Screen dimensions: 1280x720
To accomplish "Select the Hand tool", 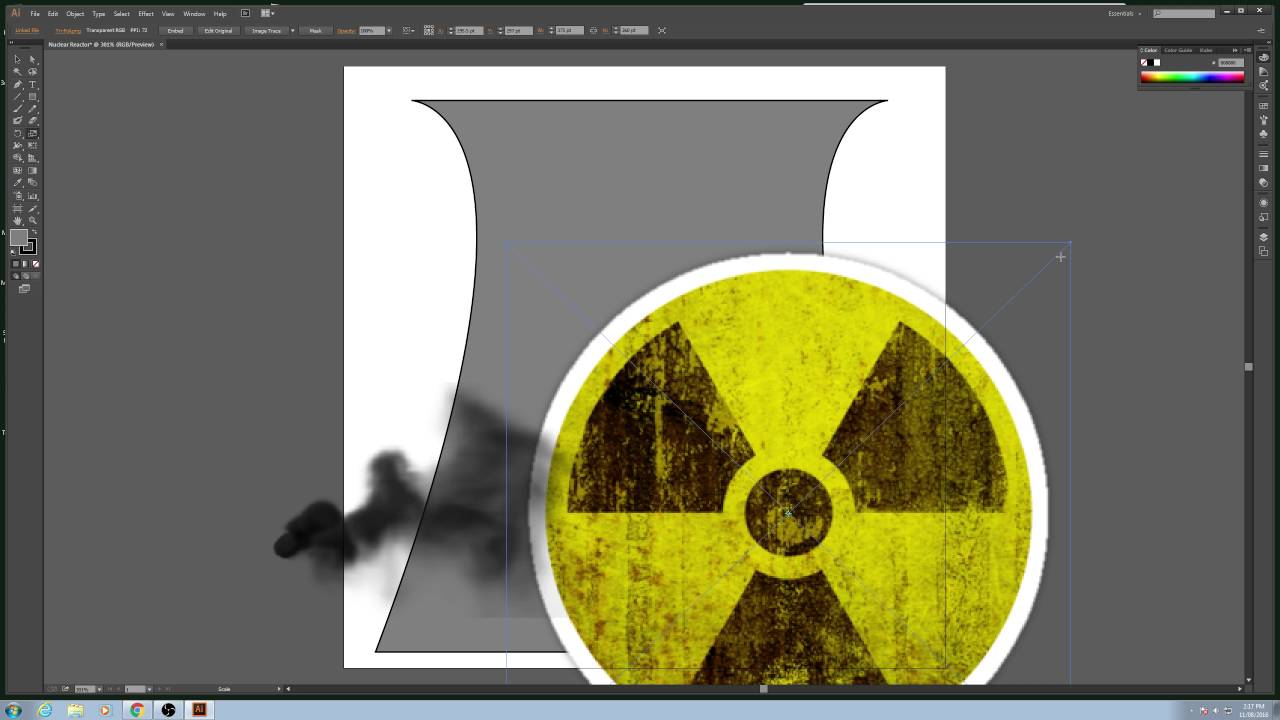I will point(18,220).
